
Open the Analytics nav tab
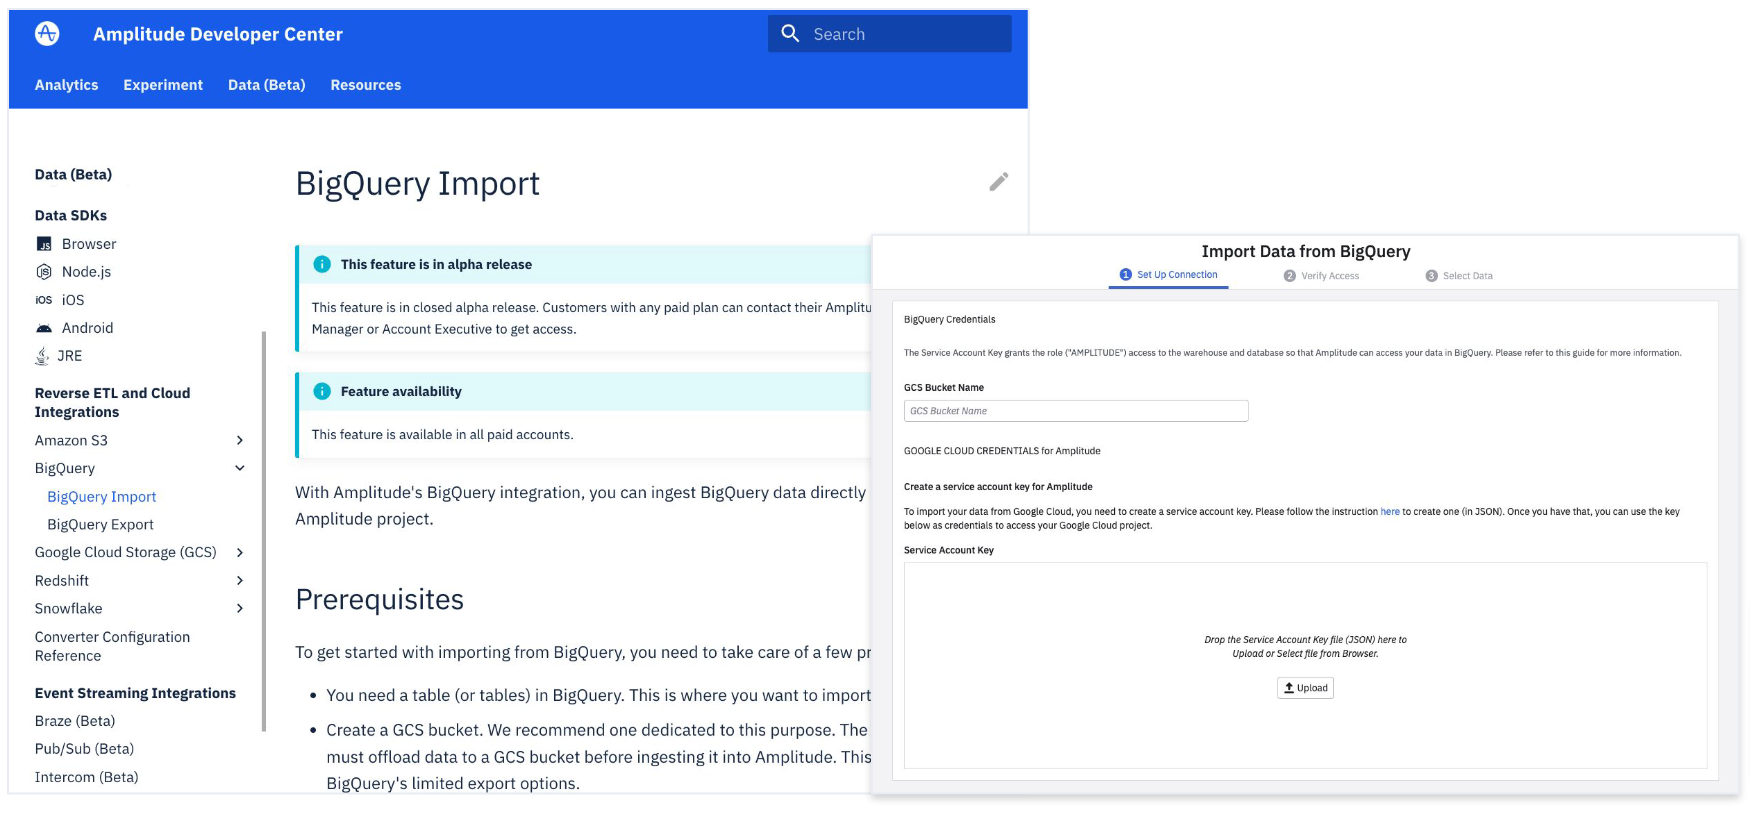[66, 85]
